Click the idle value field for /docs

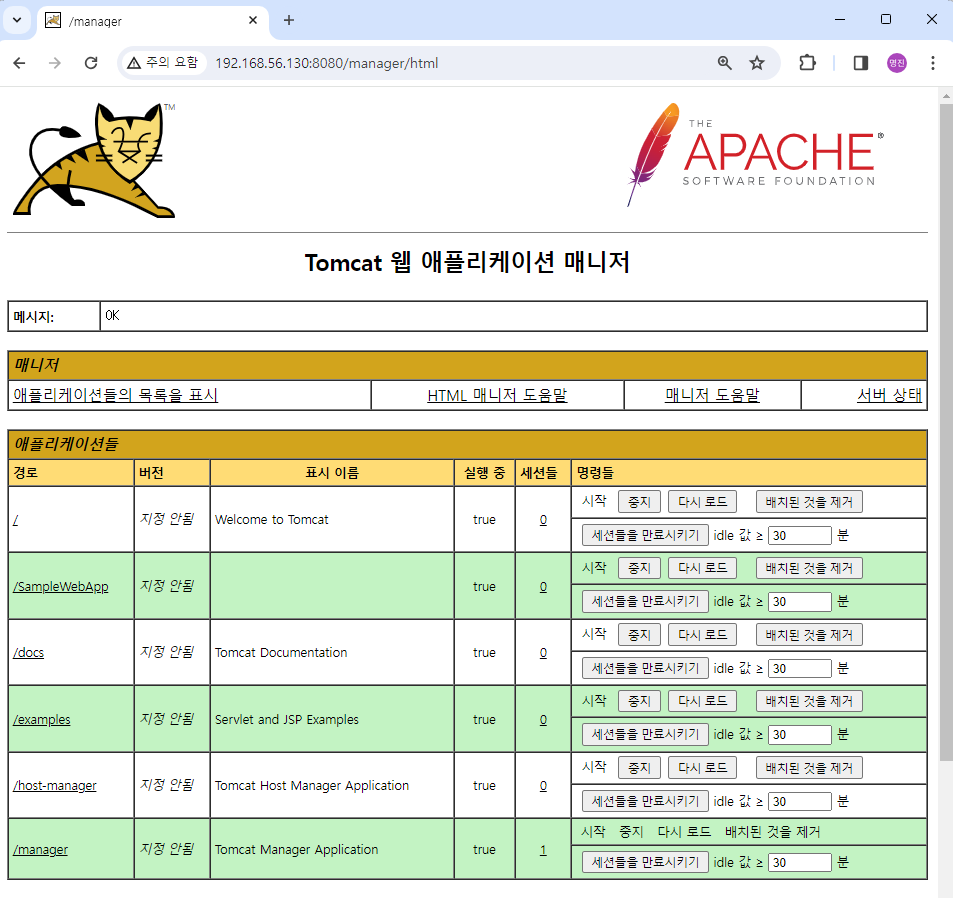(x=800, y=668)
